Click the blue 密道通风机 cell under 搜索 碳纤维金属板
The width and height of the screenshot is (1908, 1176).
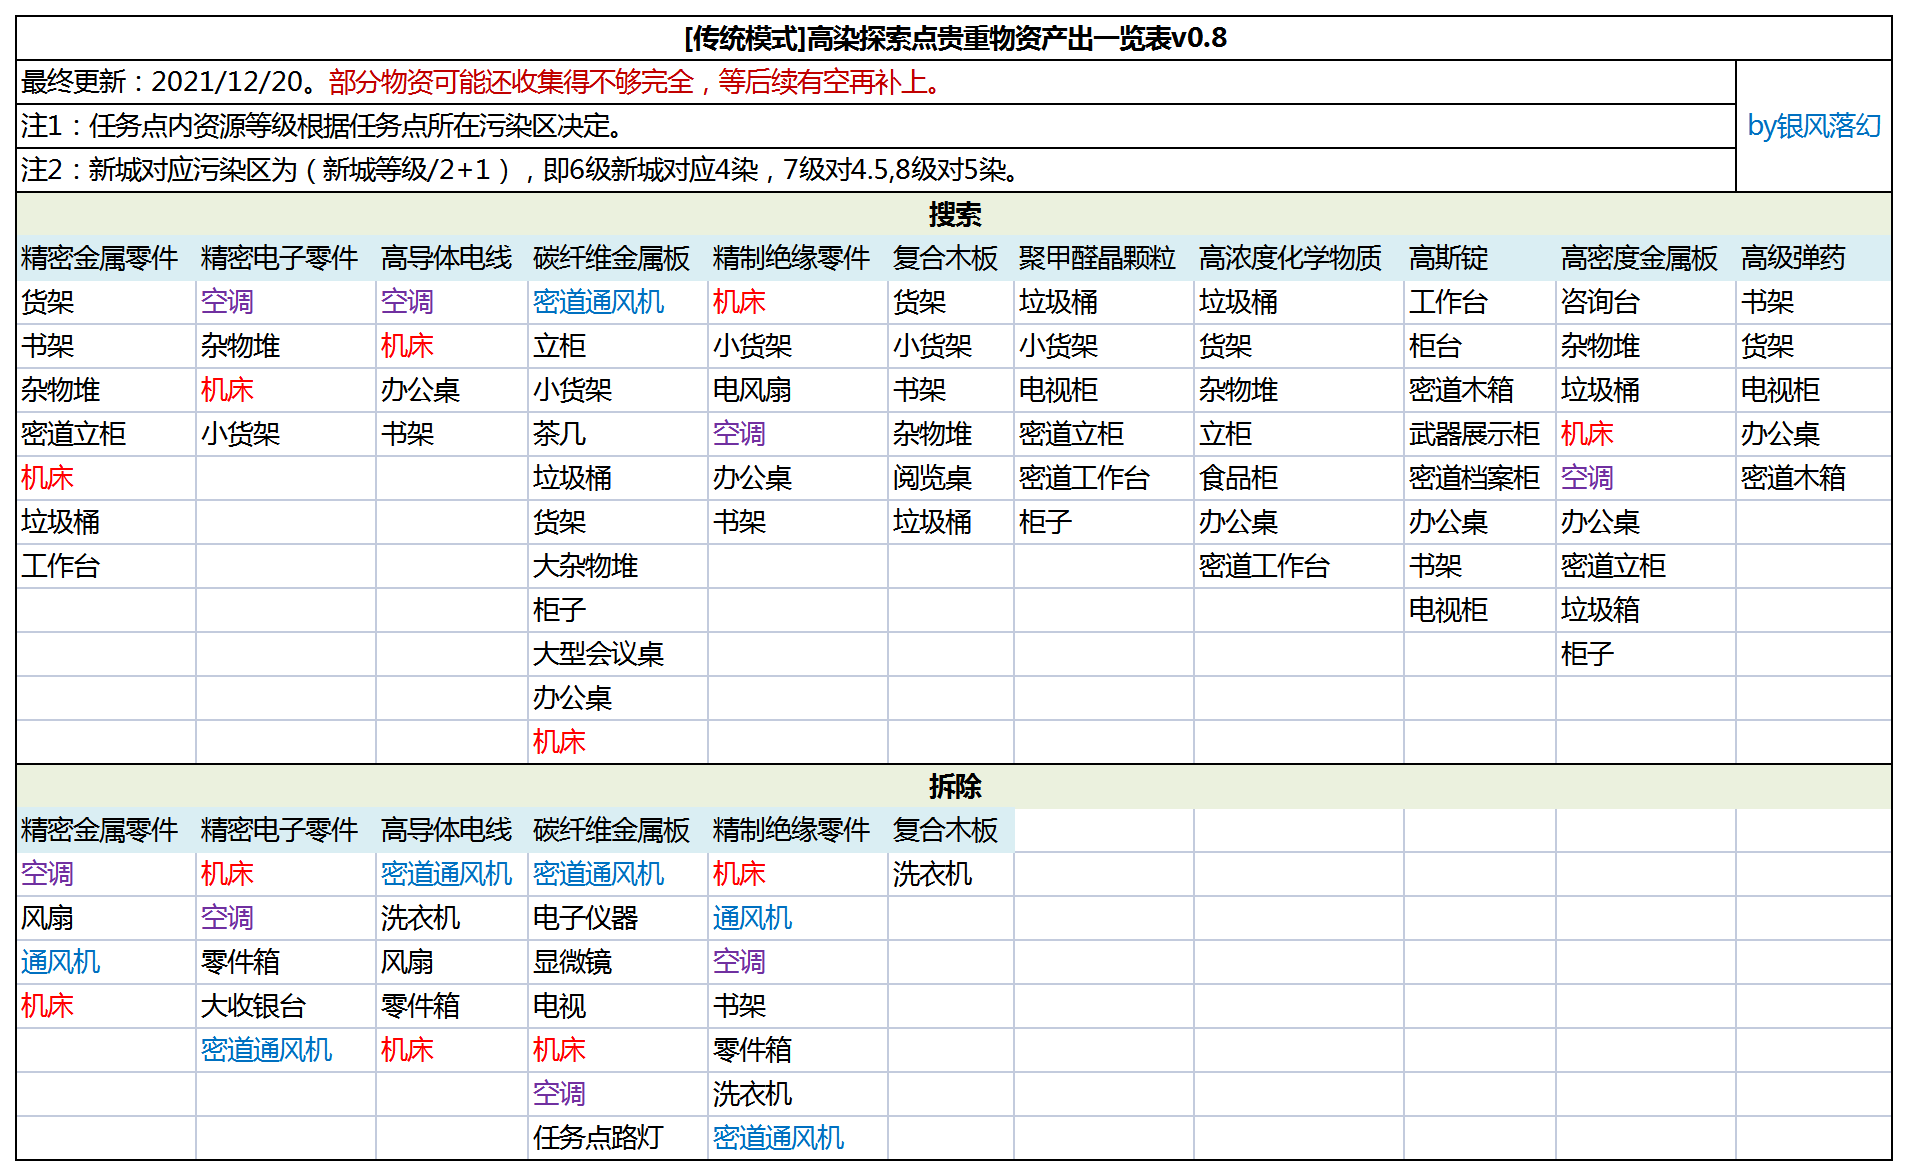coord(617,302)
